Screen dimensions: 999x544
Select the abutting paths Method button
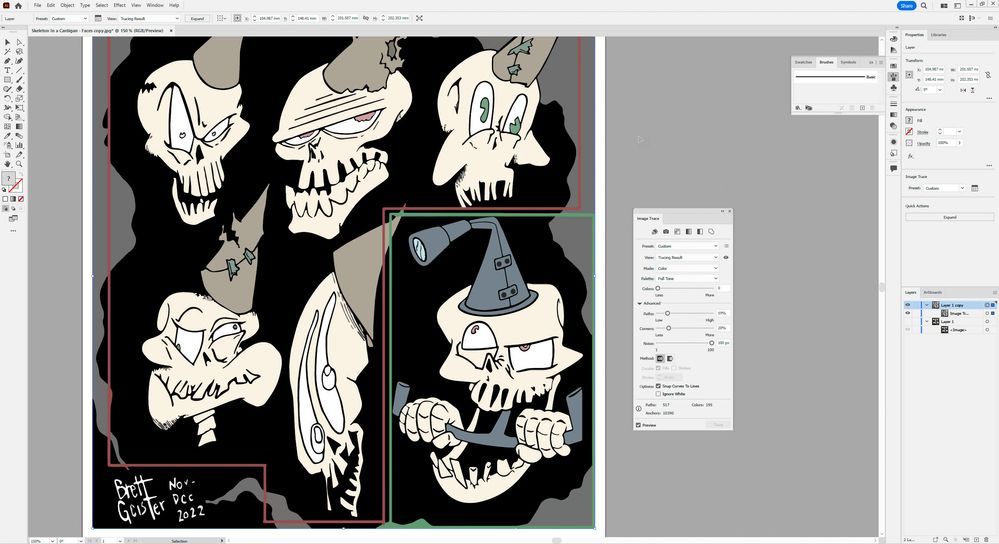(660, 359)
